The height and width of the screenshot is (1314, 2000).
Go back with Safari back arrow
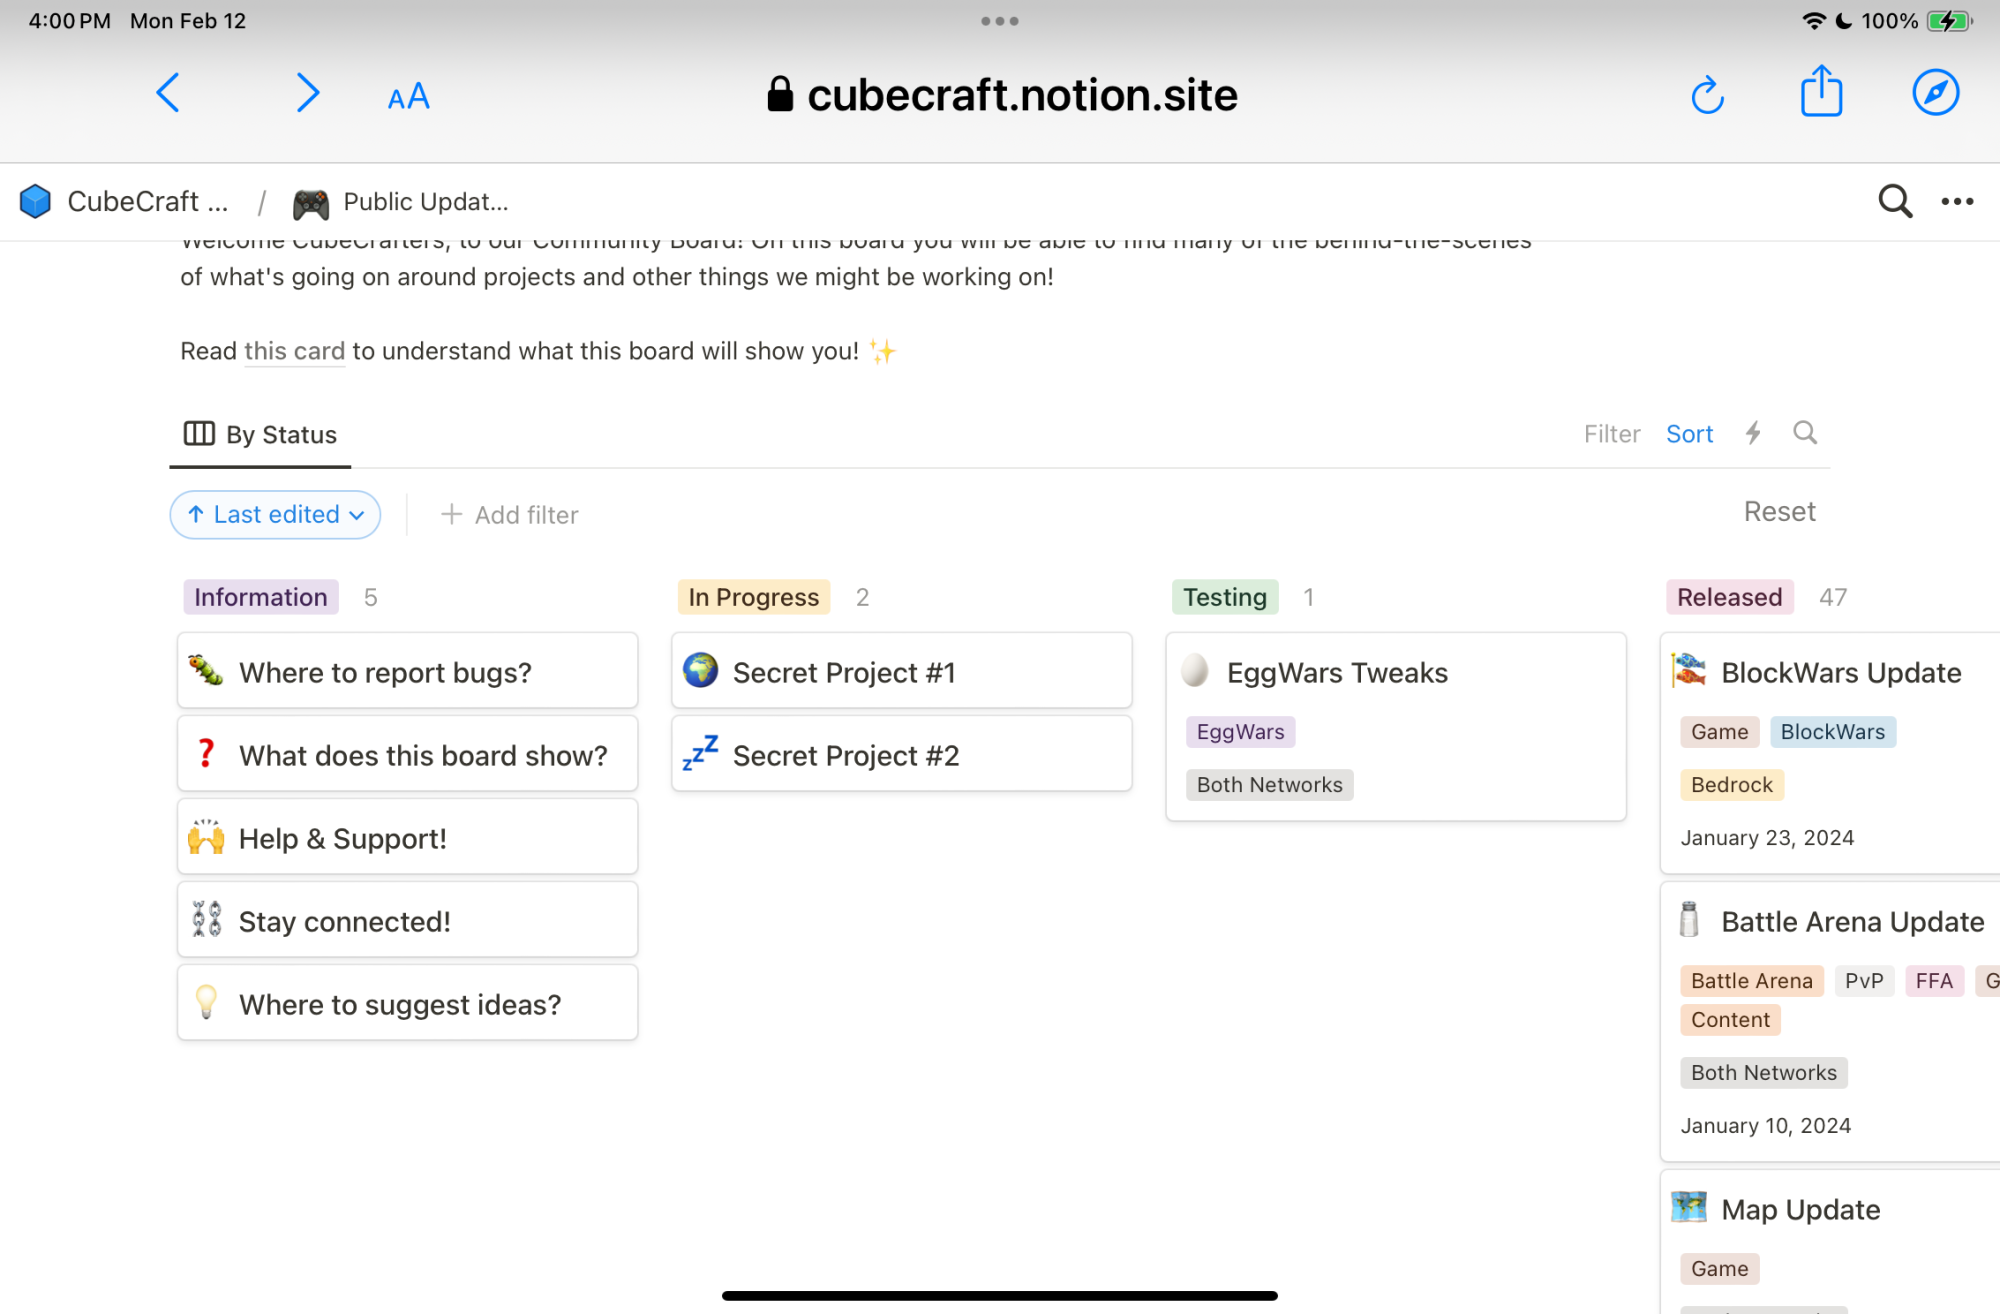pyautogui.click(x=168, y=94)
